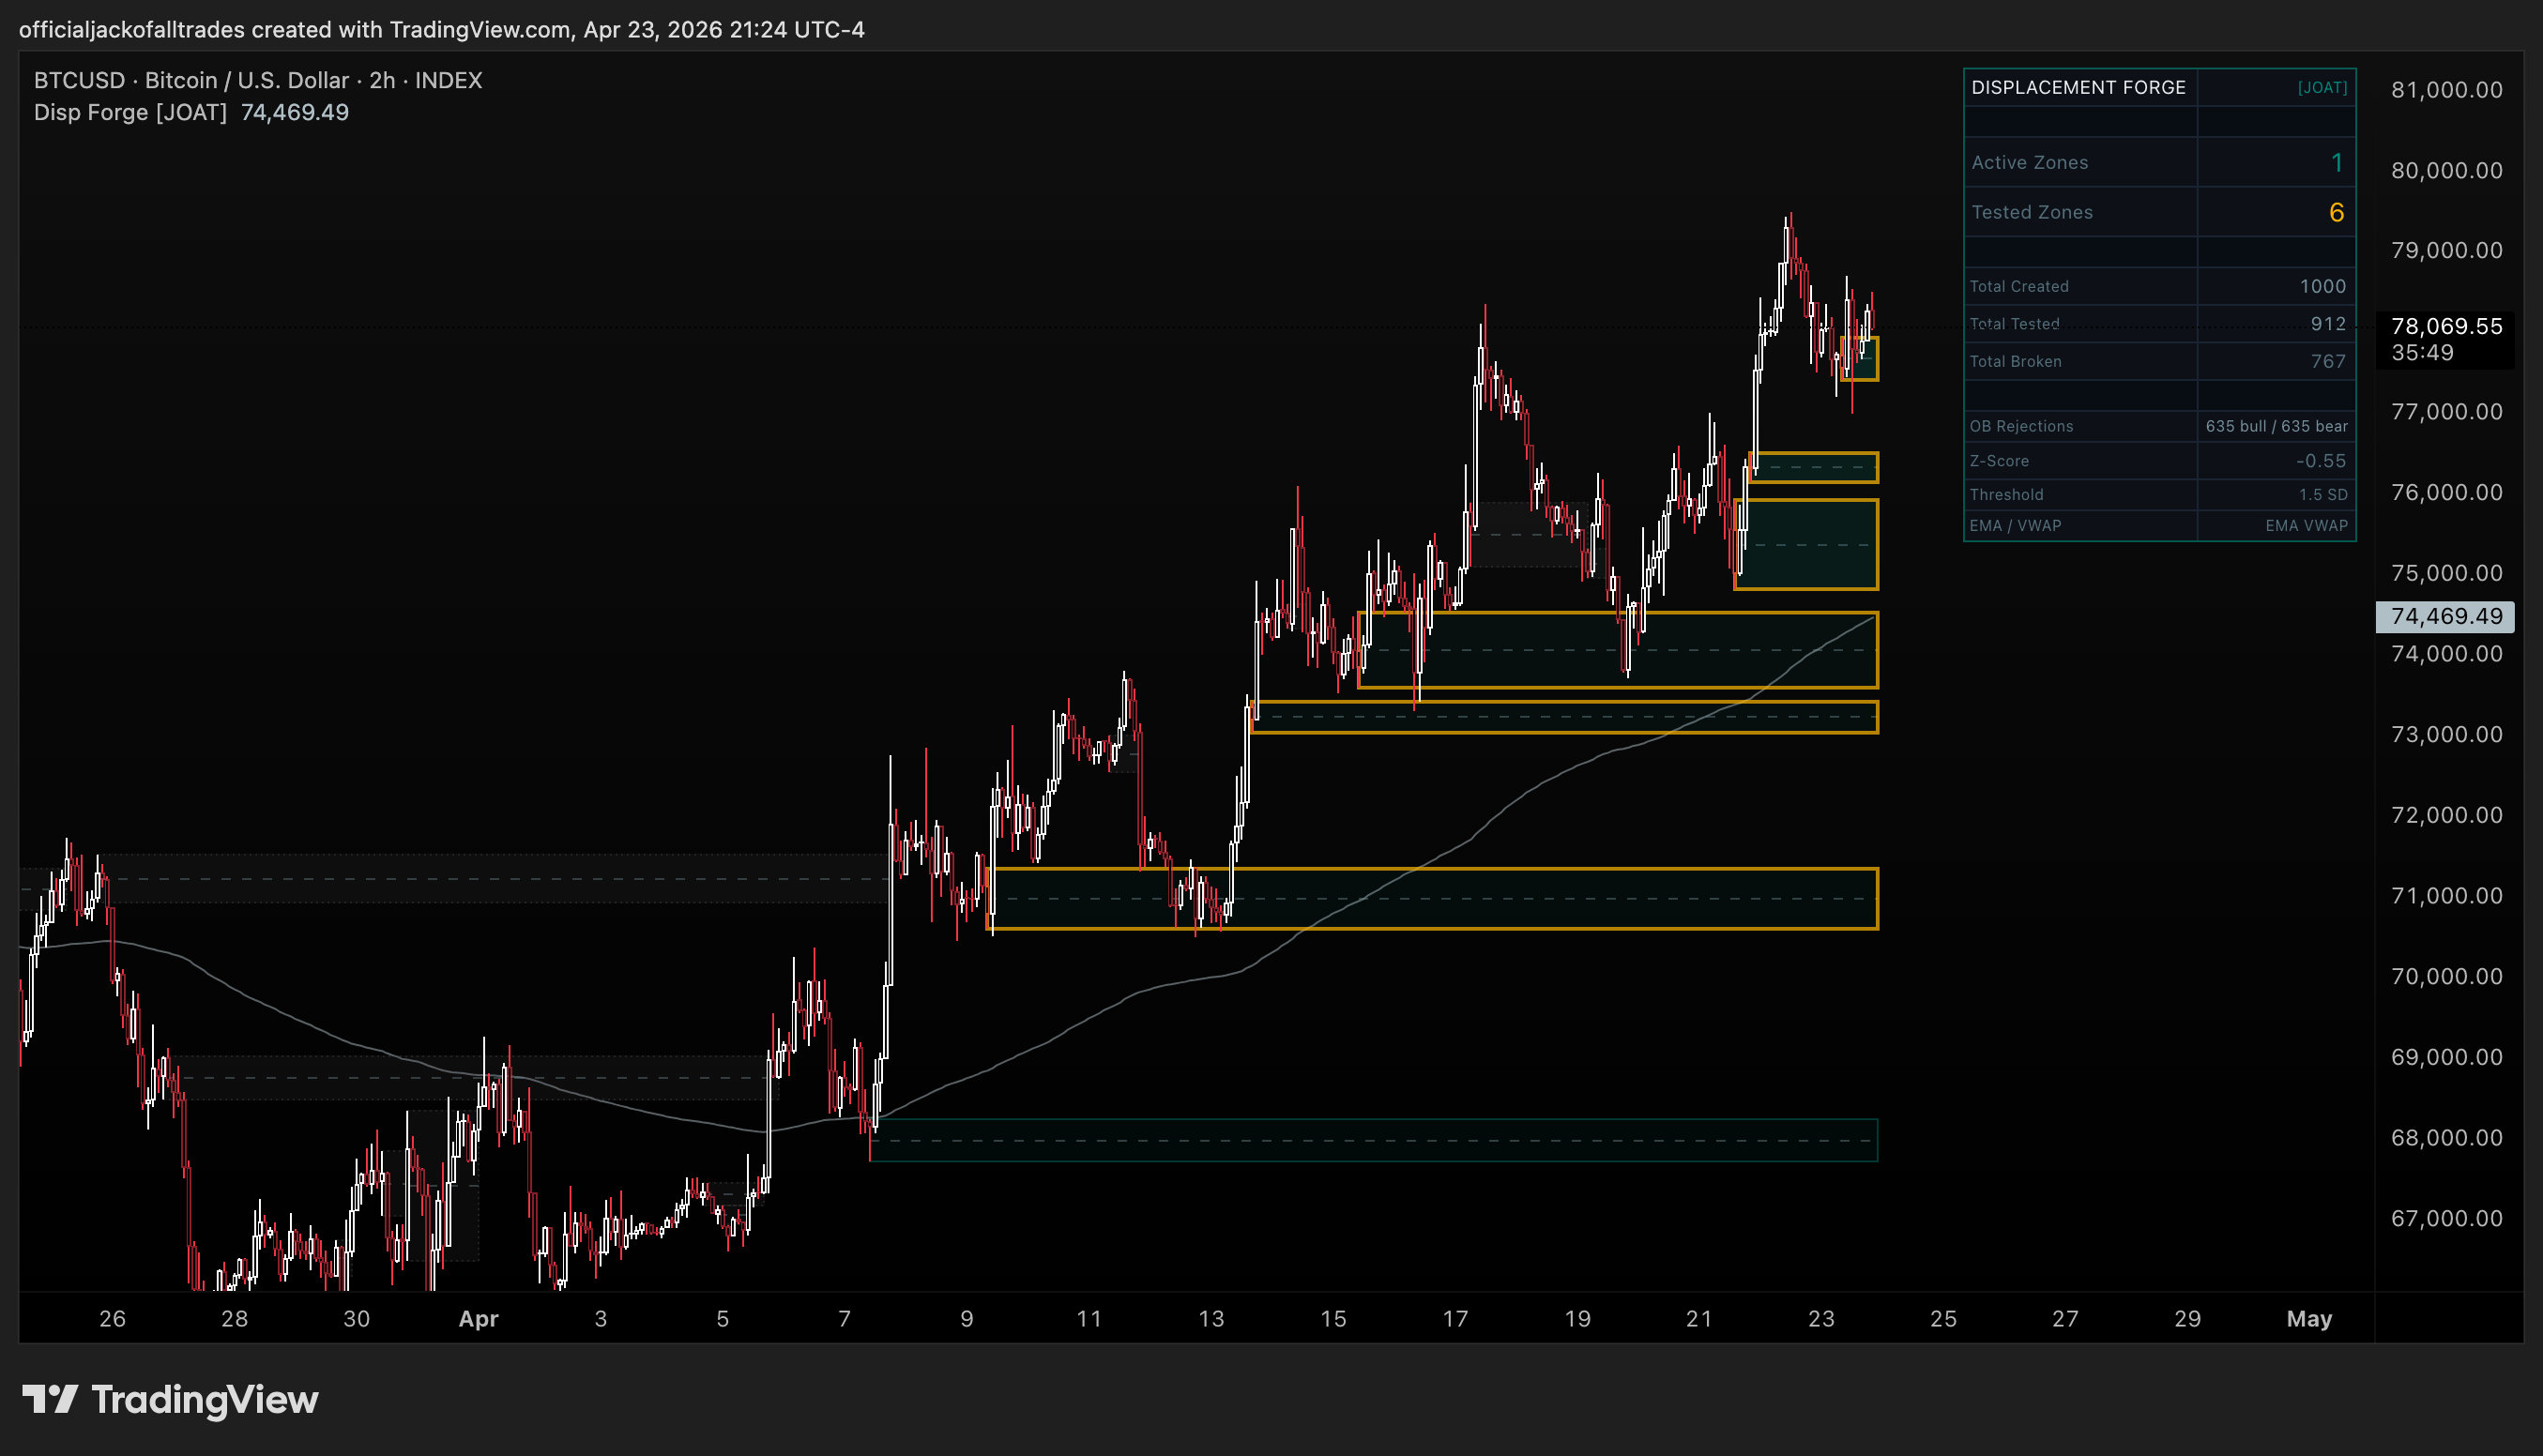Click the [JOAT] tag in the table header
Screen dimensions: 2543x1456
click(2322, 87)
